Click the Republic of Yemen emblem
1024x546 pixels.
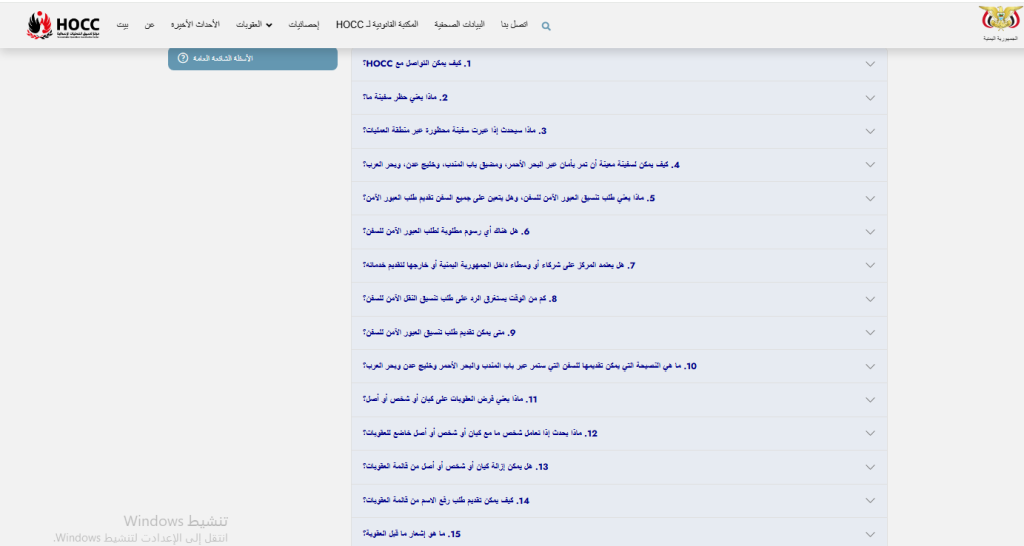pyautogui.click(x=1001, y=22)
